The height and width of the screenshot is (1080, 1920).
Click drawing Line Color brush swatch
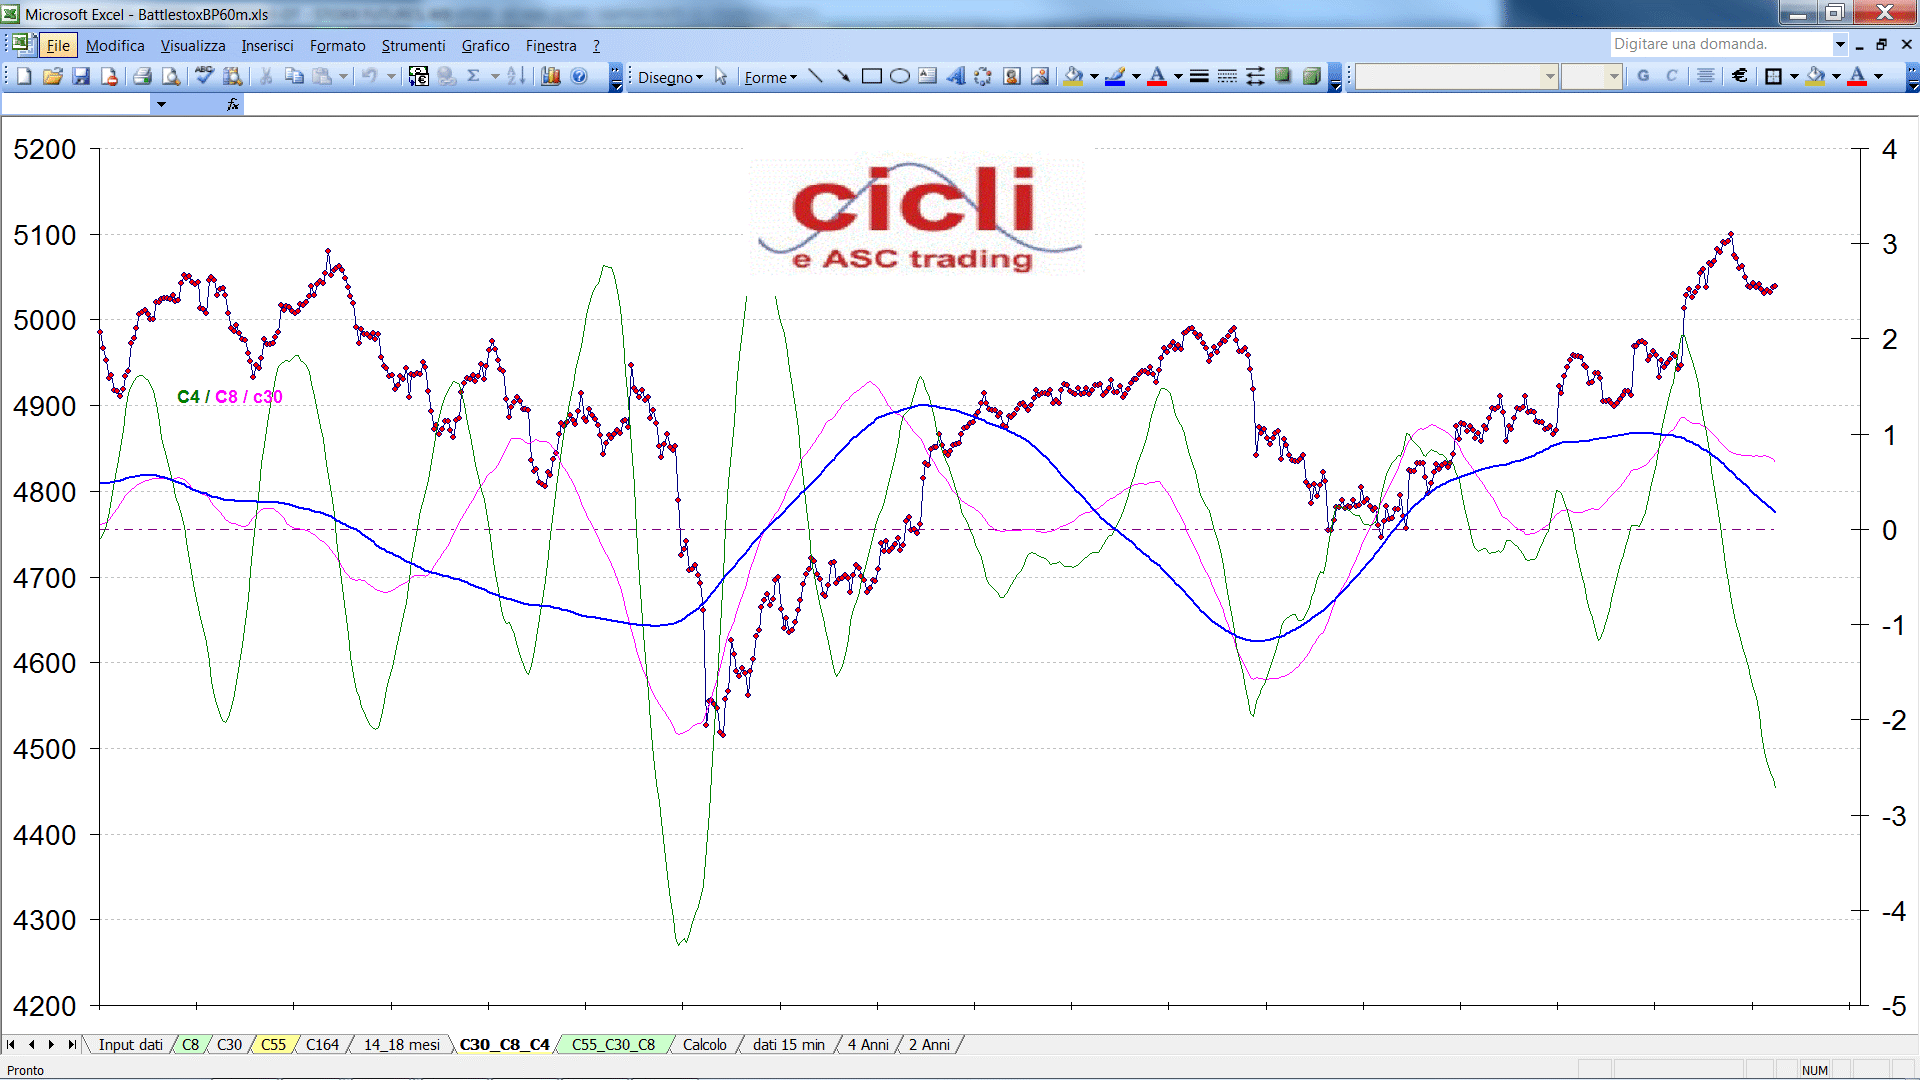[1116, 76]
